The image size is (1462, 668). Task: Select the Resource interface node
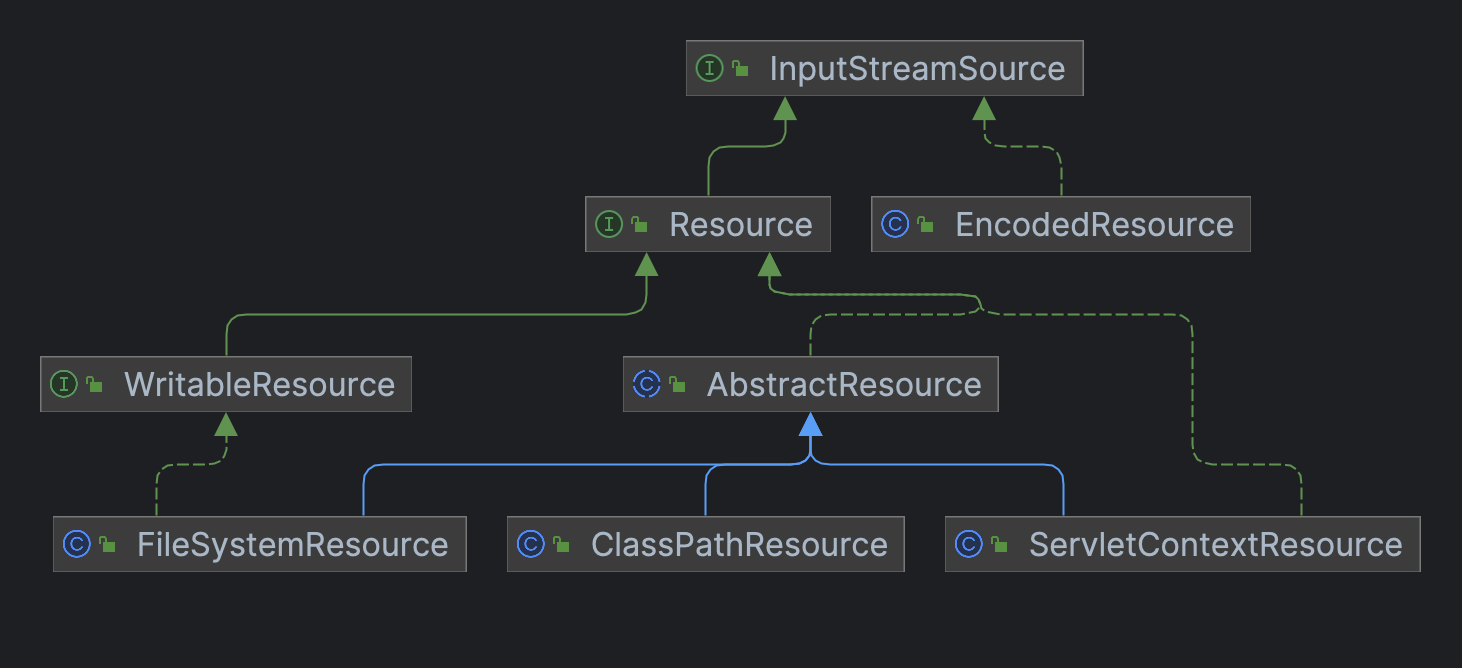coord(708,224)
